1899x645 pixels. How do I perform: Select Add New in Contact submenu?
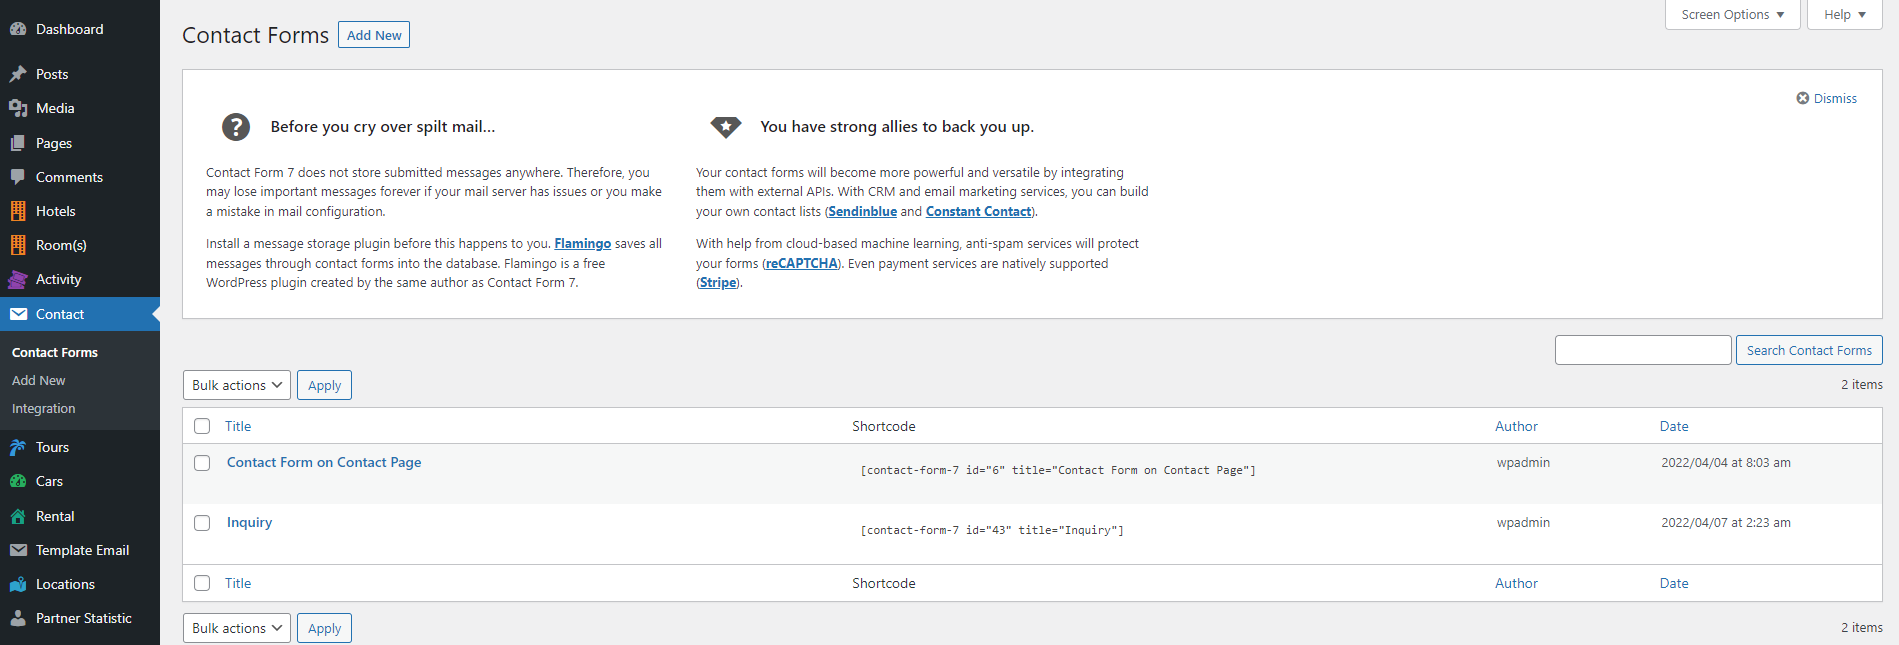[x=38, y=380]
